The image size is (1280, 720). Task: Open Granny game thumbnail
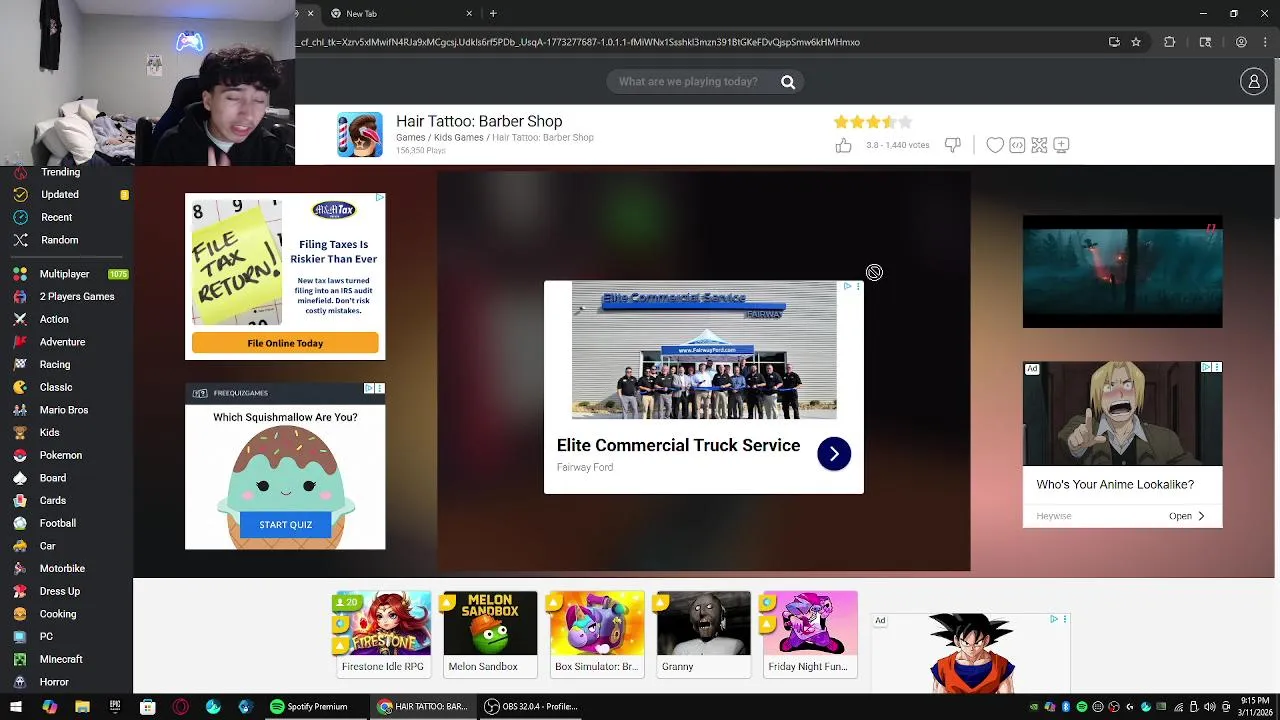pyautogui.click(x=703, y=634)
